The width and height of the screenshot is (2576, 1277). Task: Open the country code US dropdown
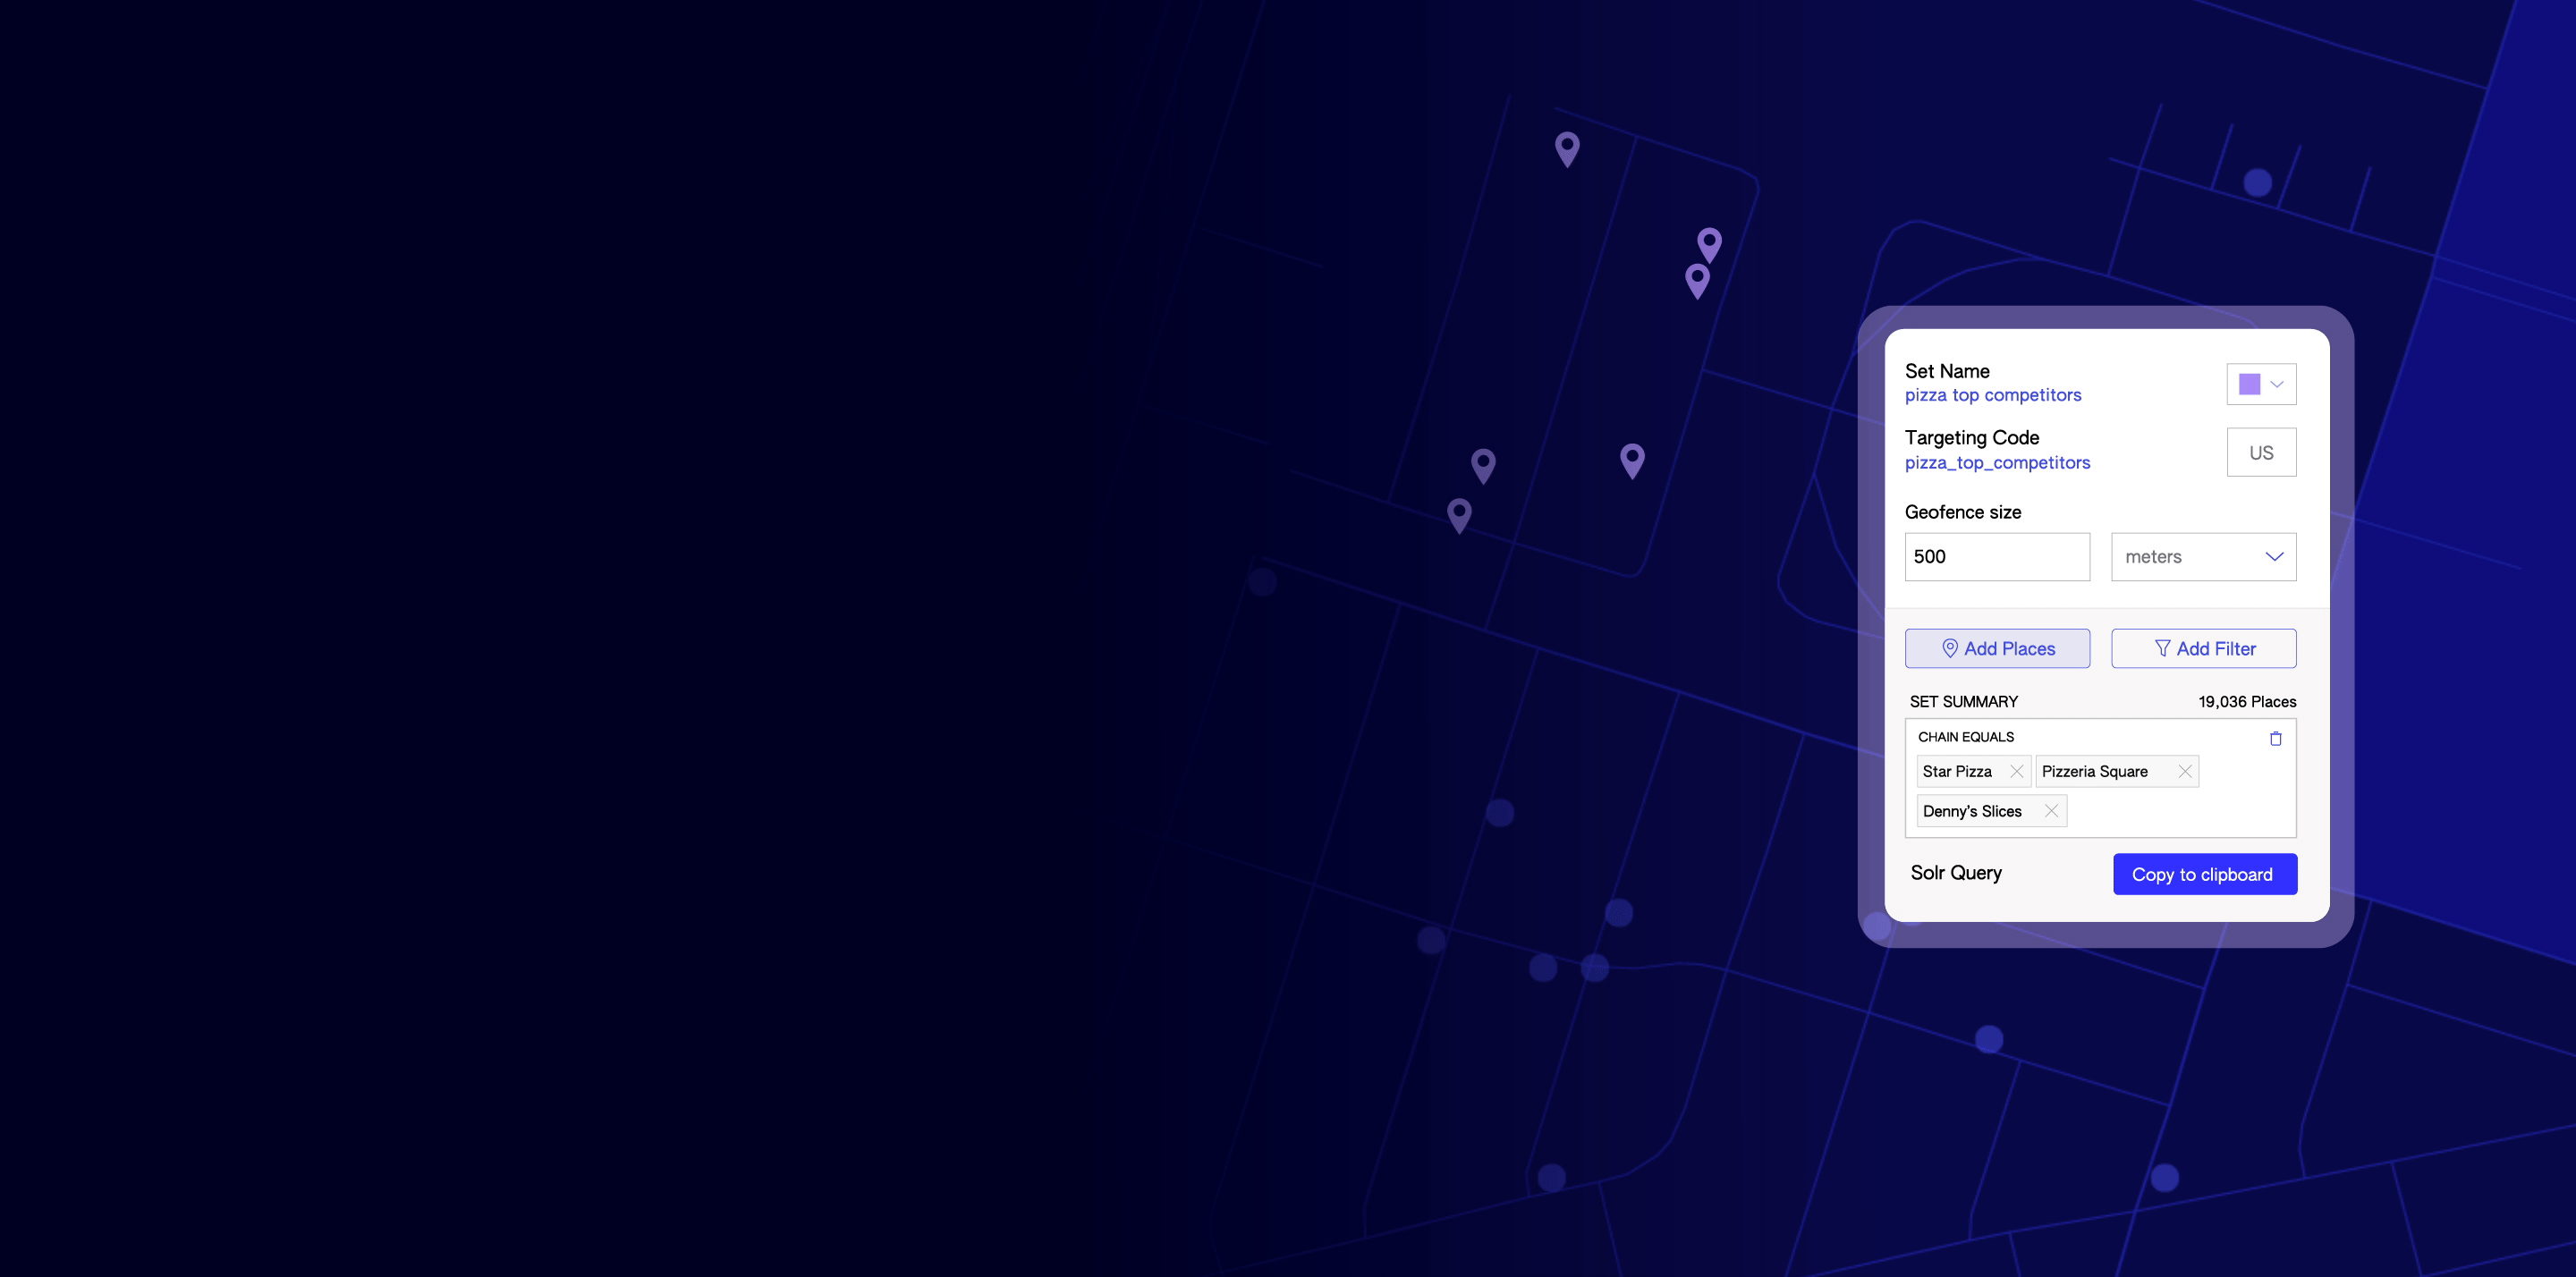click(x=2260, y=452)
